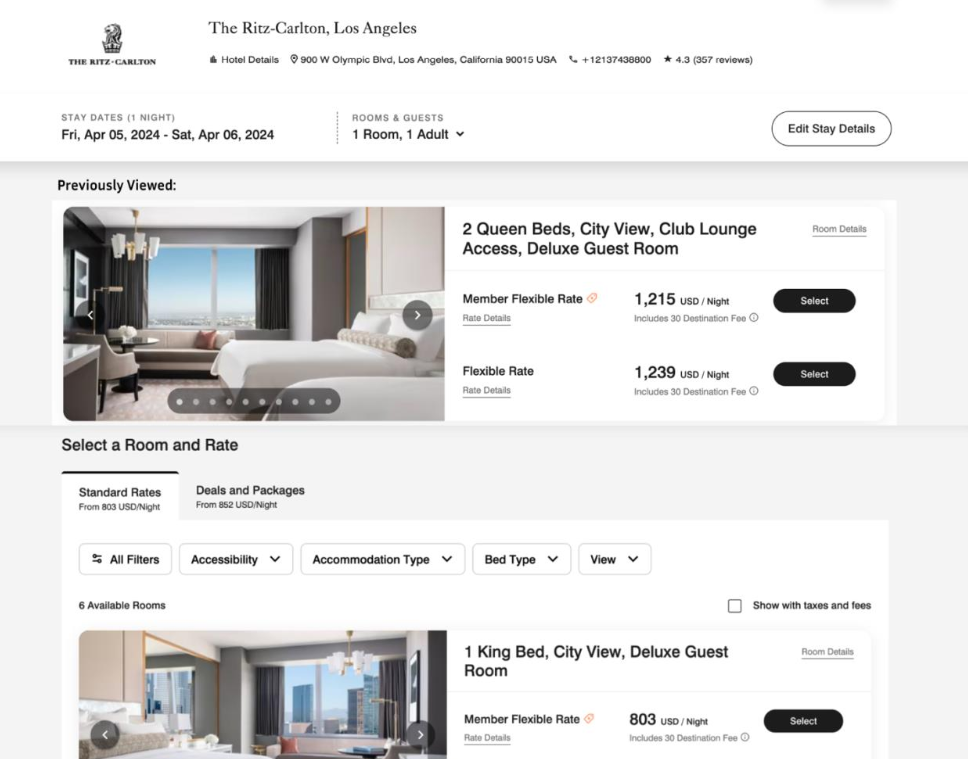Click info icon next to 1,215 Destination Fee
968x759 pixels.
coord(754,317)
